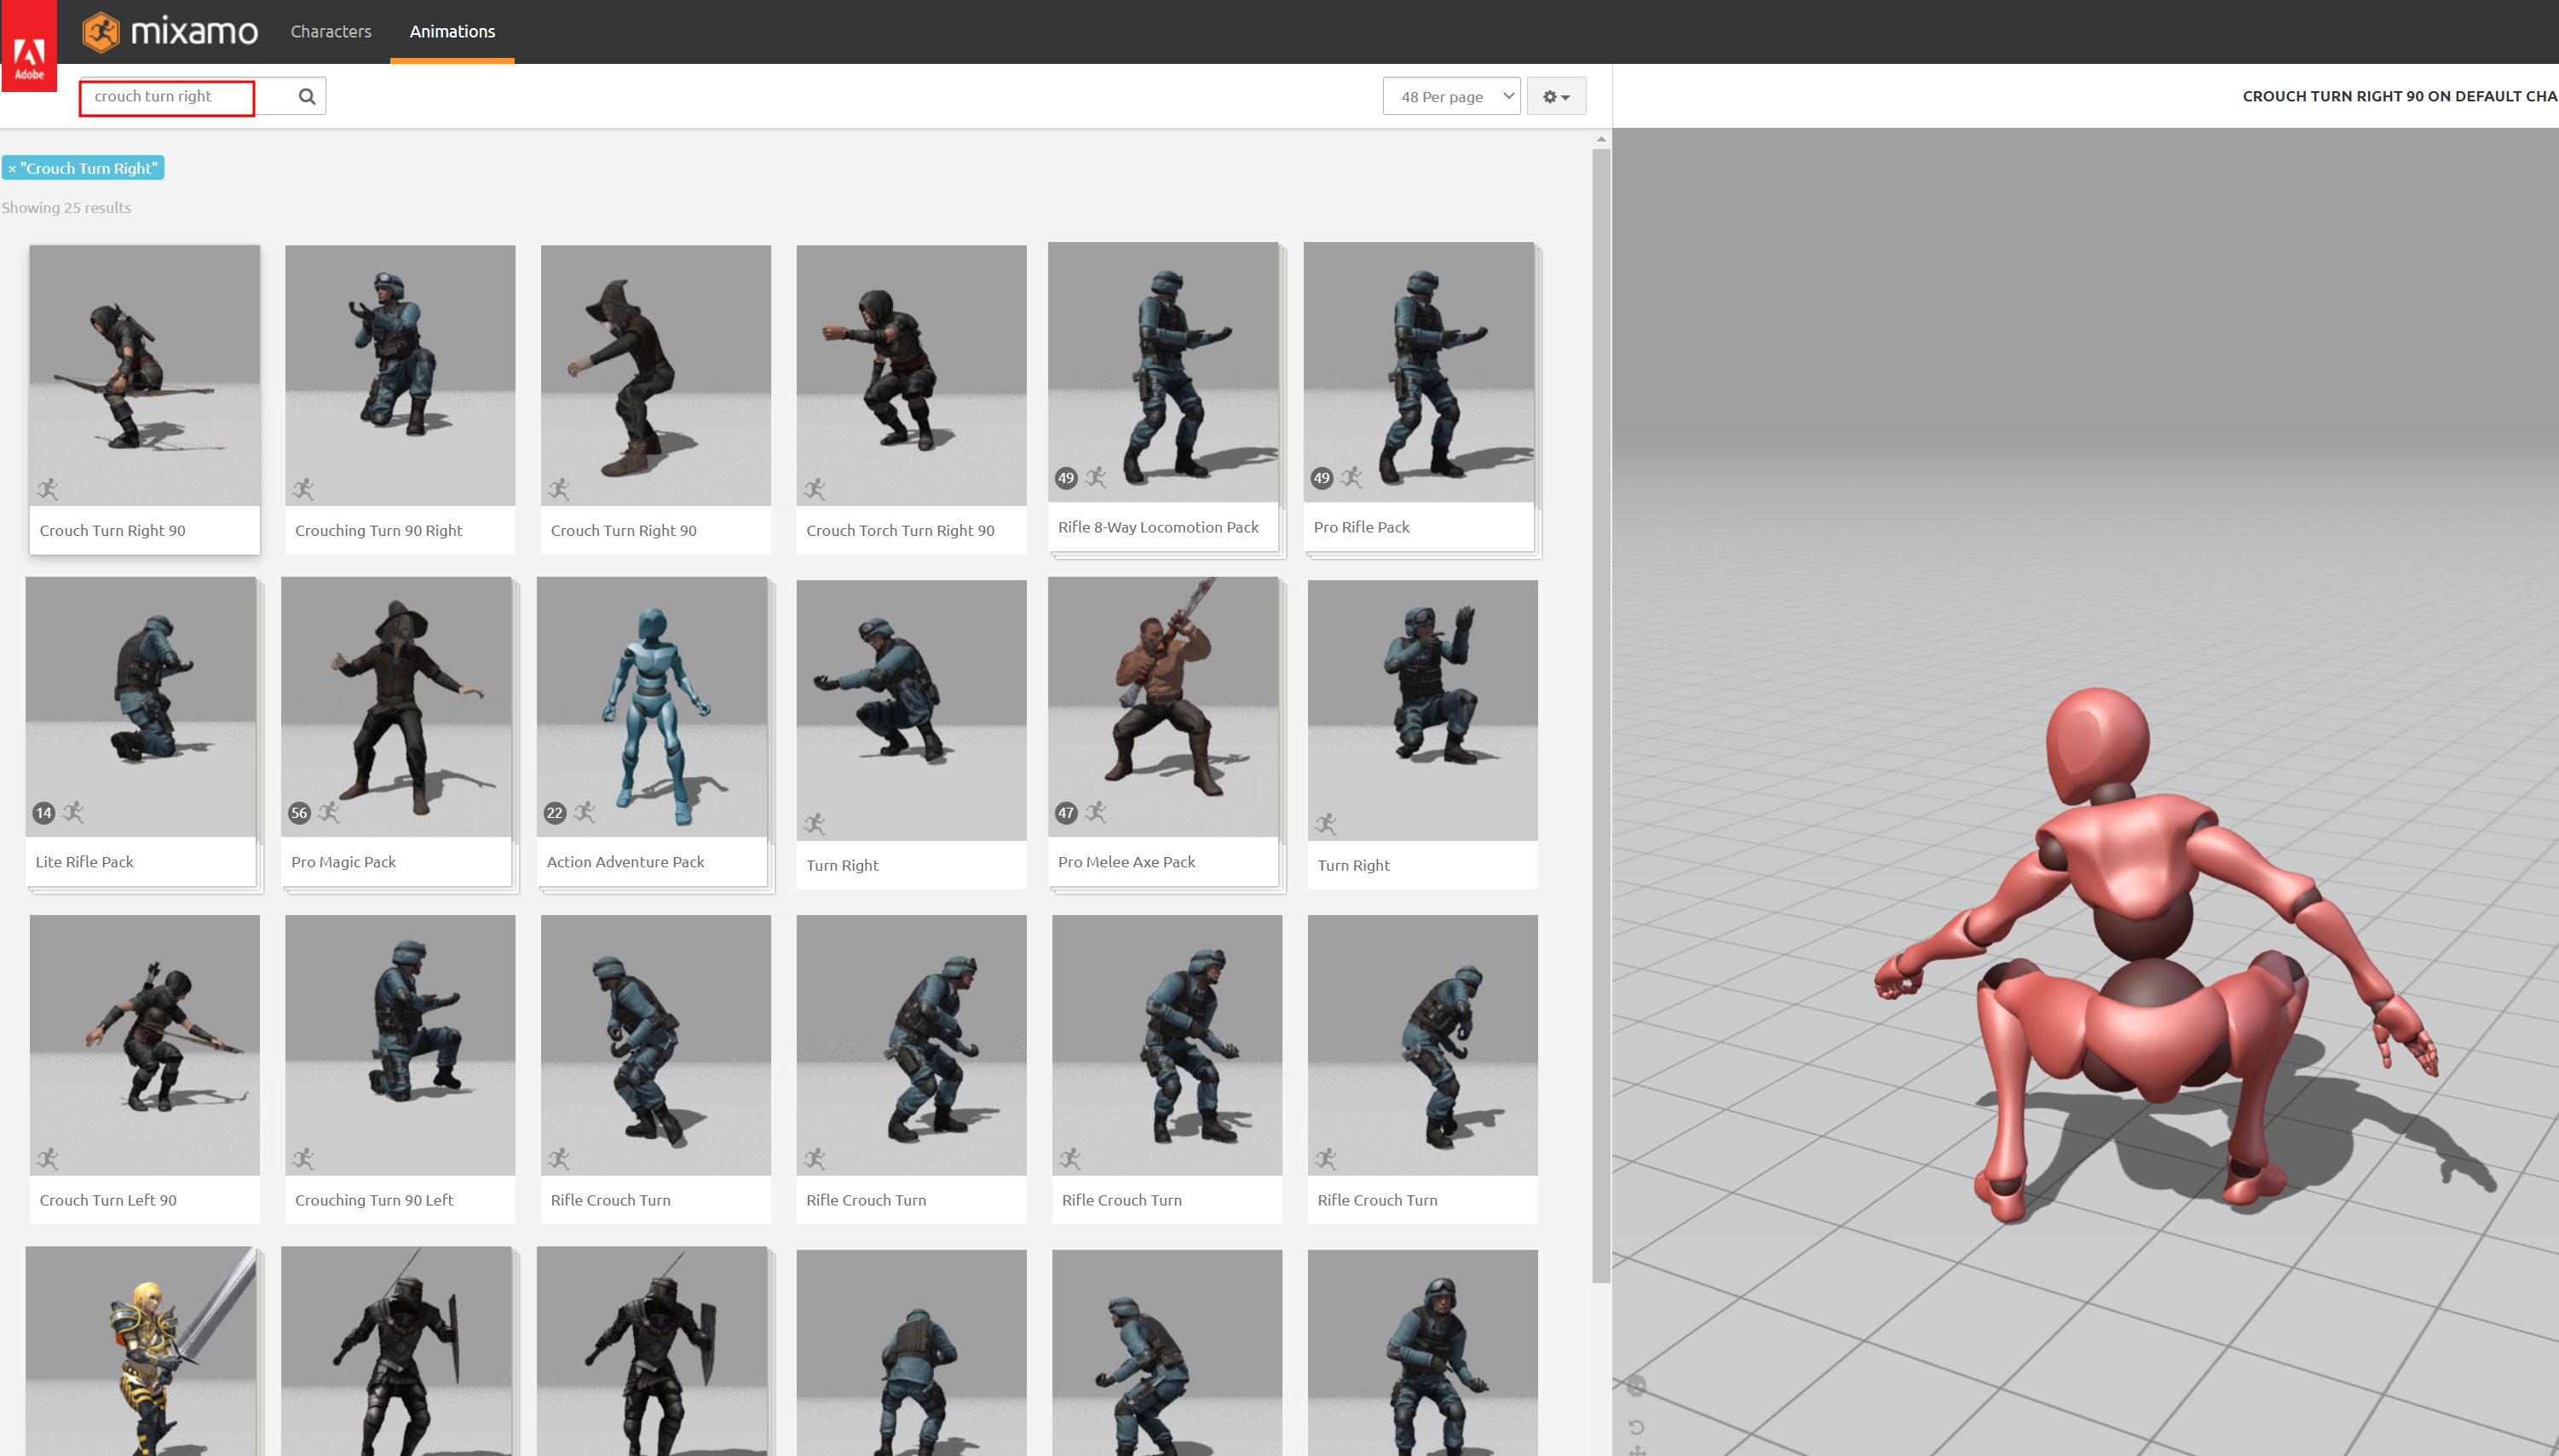Click the Mixamo logo
The height and width of the screenshot is (1456, 2559).
click(170, 31)
